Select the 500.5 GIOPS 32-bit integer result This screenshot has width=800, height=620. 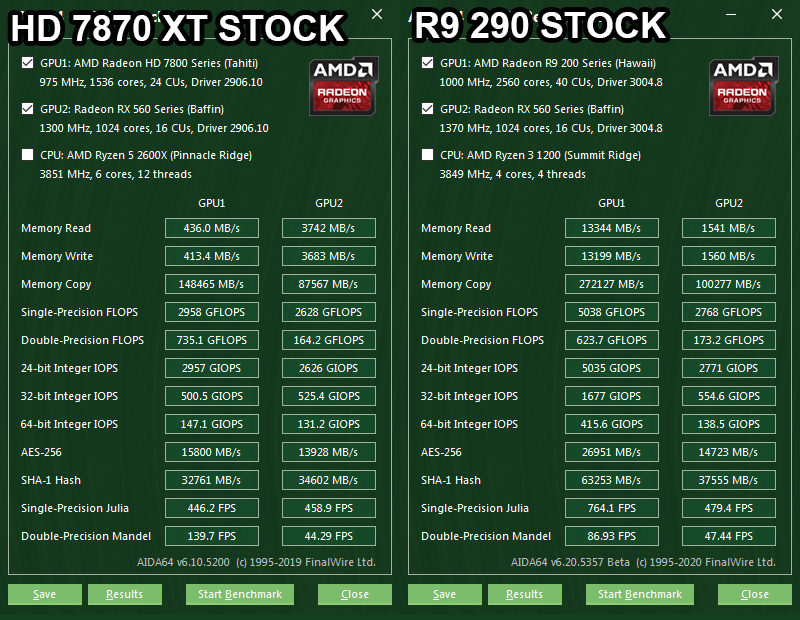(212, 396)
